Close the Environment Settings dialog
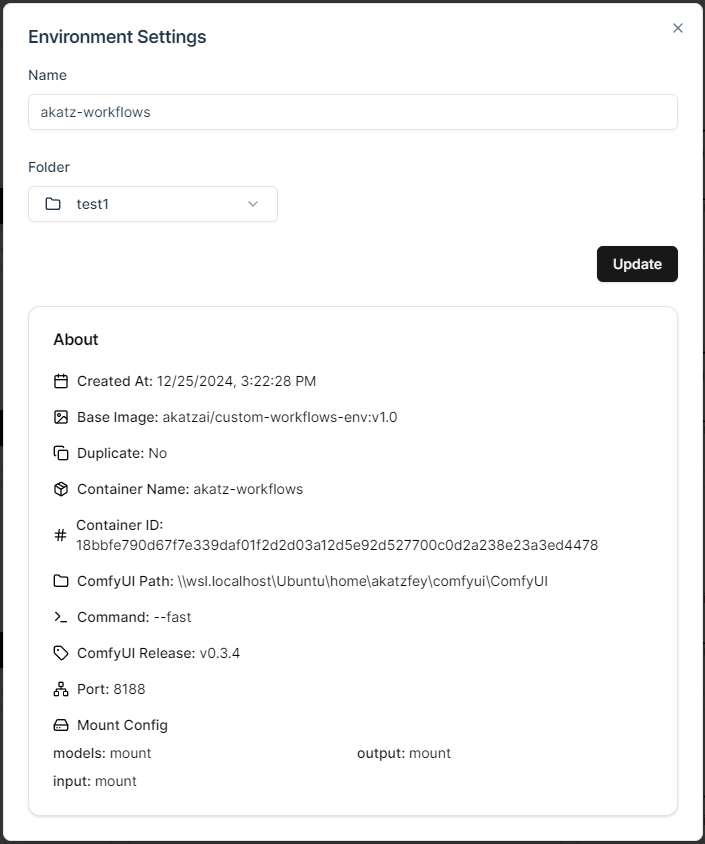 [x=678, y=28]
